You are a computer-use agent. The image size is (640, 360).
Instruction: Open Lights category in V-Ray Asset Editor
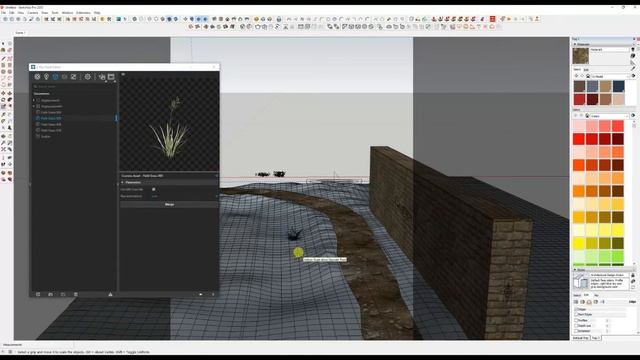coord(46,77)
